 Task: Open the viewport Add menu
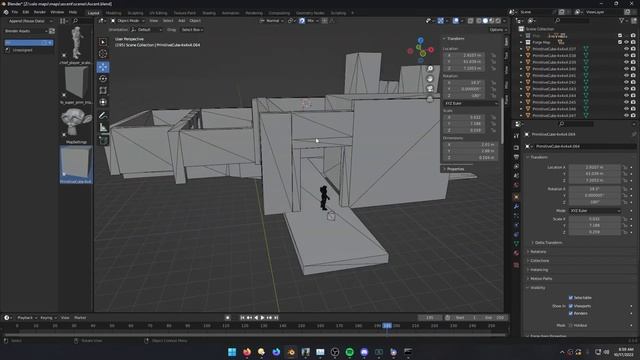pyautogui.click(x=182, y=21)
